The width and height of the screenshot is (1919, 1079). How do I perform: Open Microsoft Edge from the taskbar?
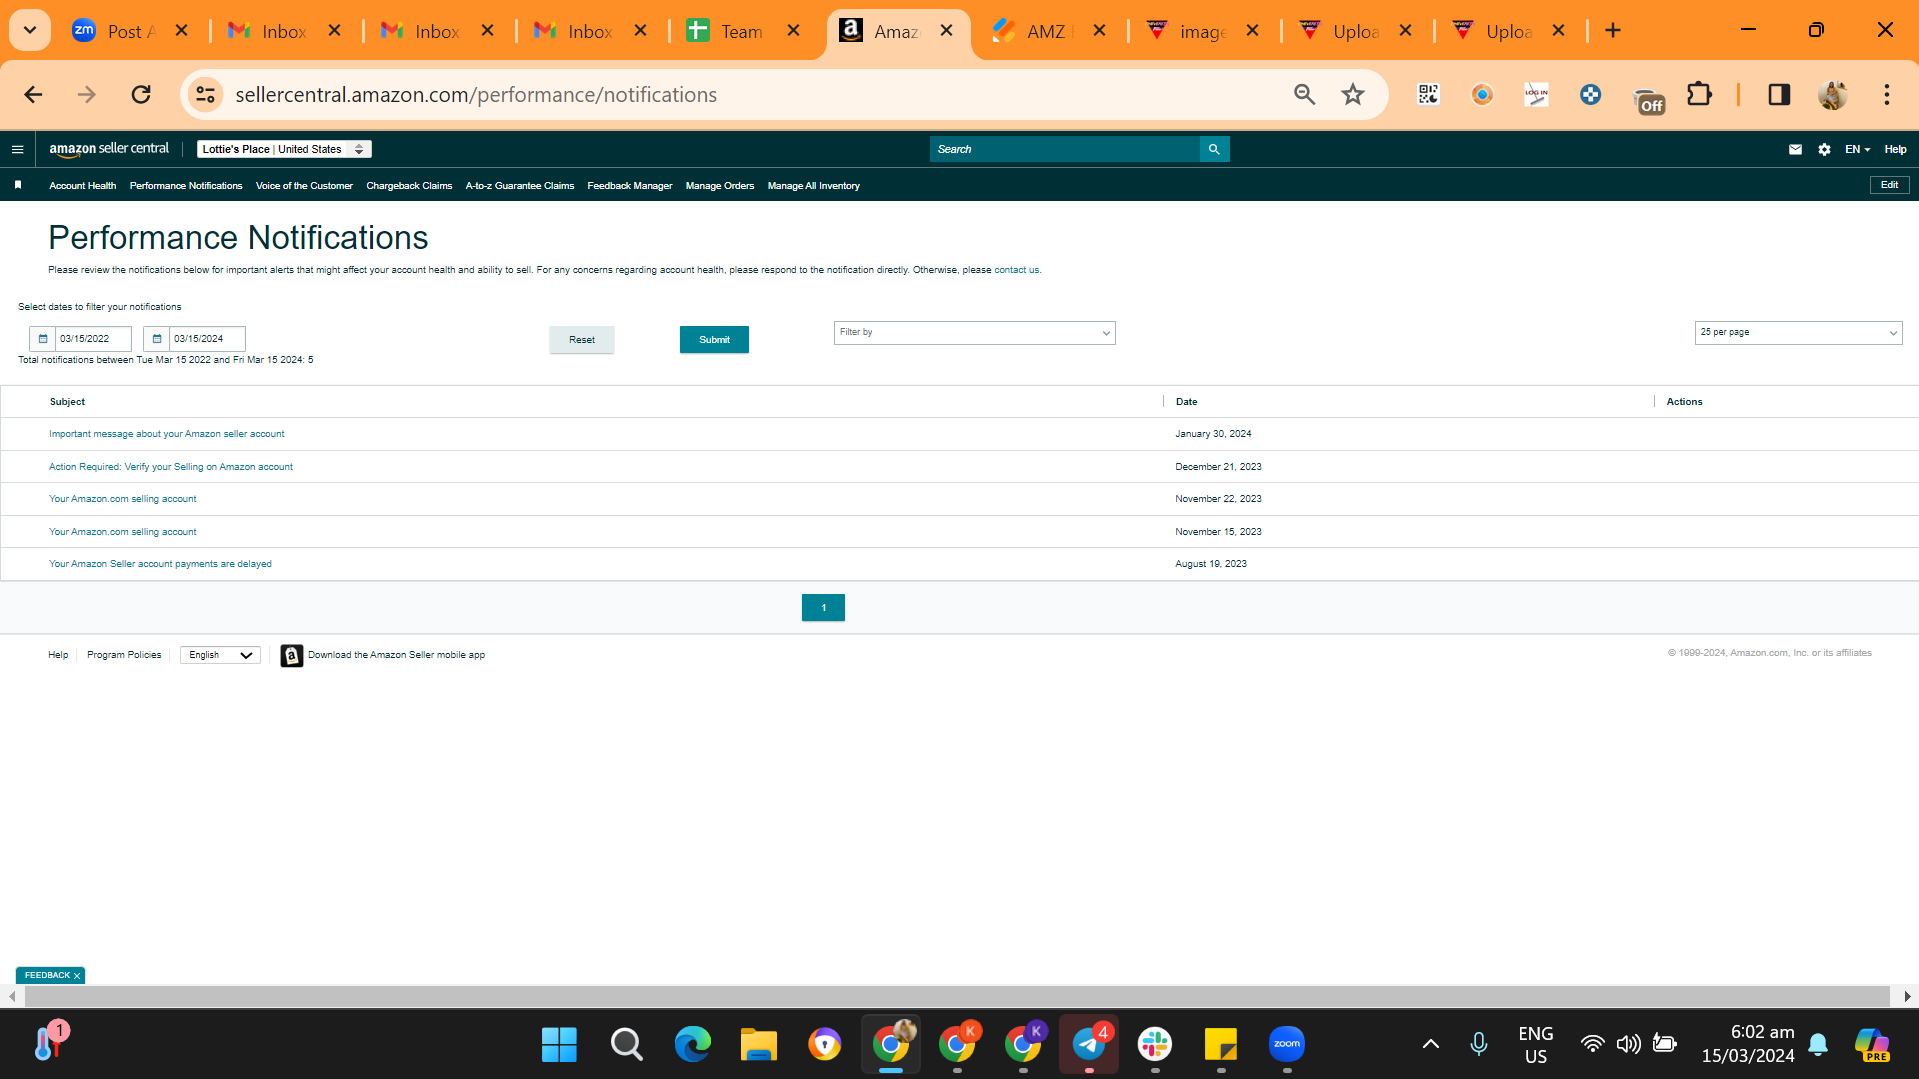coord(692,1044)
